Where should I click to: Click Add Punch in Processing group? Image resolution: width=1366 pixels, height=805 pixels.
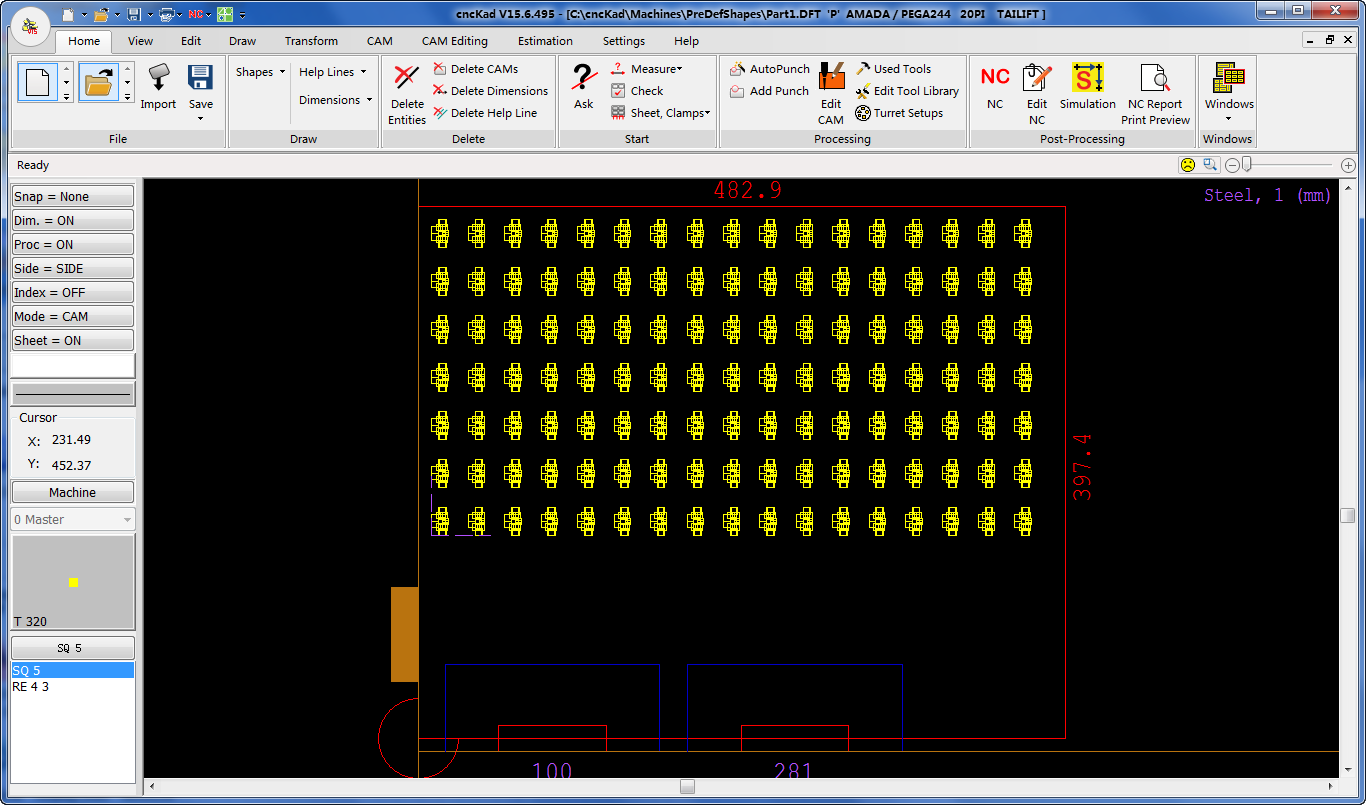point(768,91)
